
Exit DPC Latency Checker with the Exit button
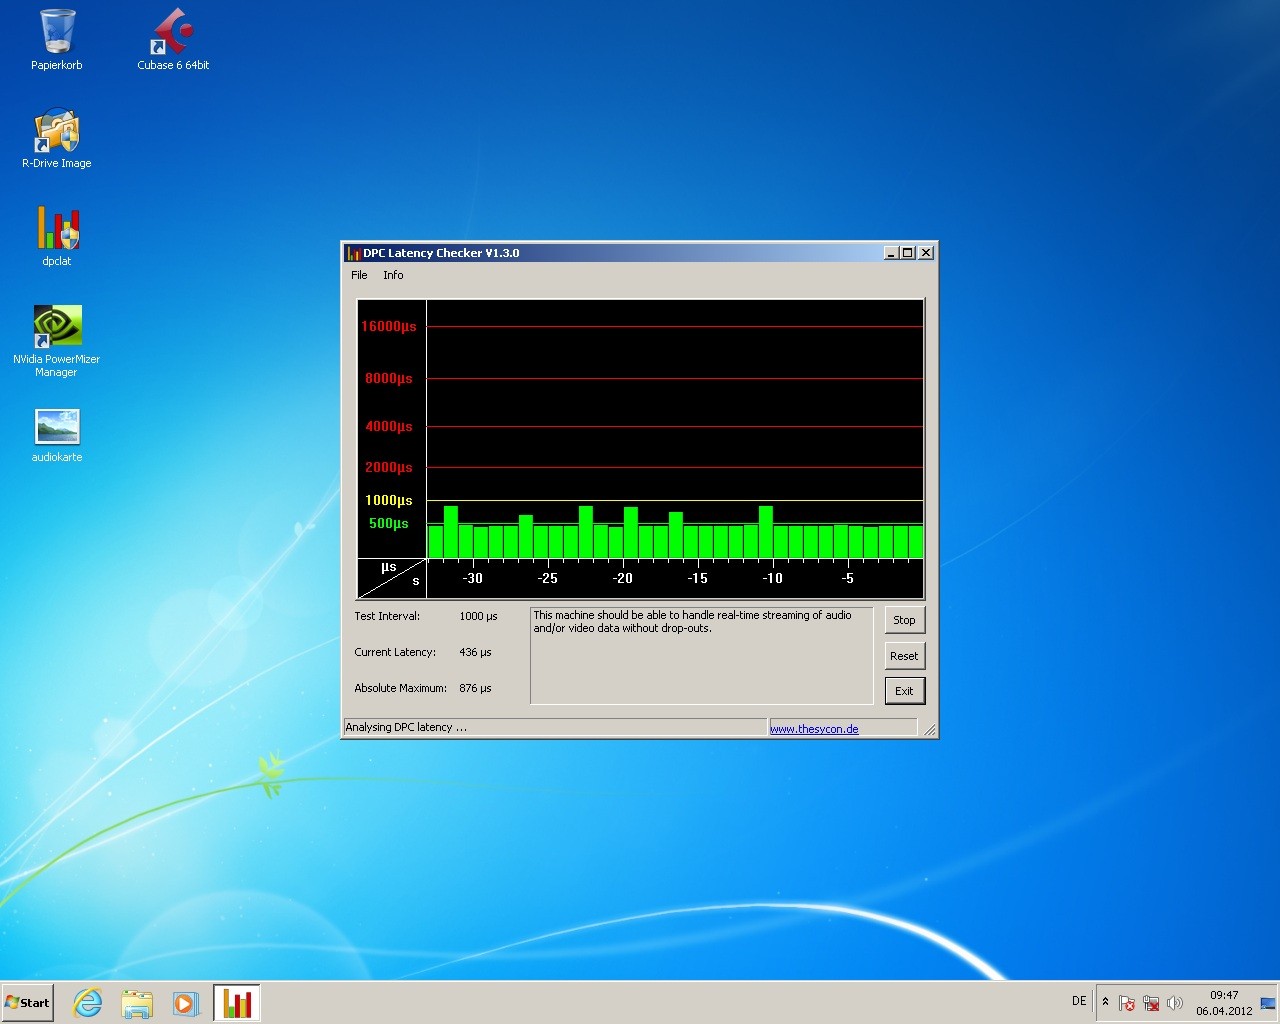tap(904, 691)
